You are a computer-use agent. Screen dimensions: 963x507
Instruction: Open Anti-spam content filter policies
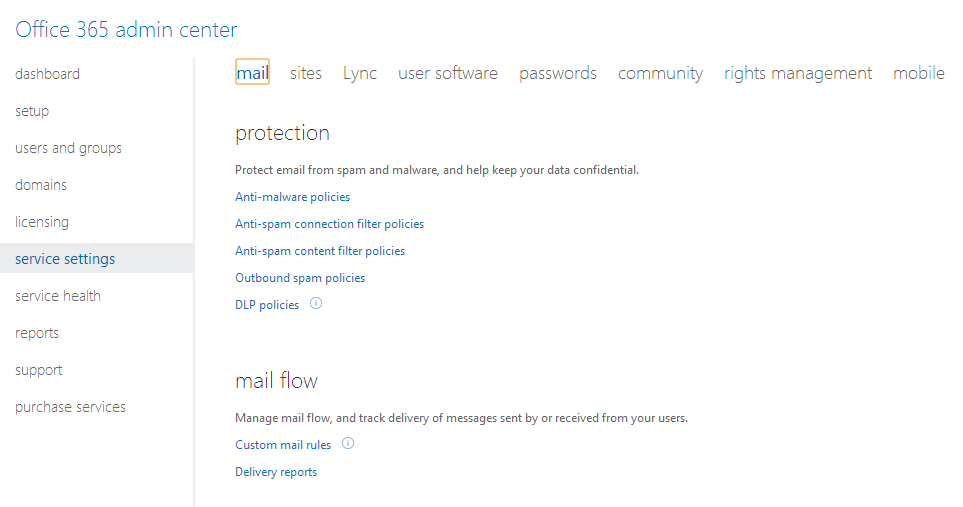pos(320,251)
